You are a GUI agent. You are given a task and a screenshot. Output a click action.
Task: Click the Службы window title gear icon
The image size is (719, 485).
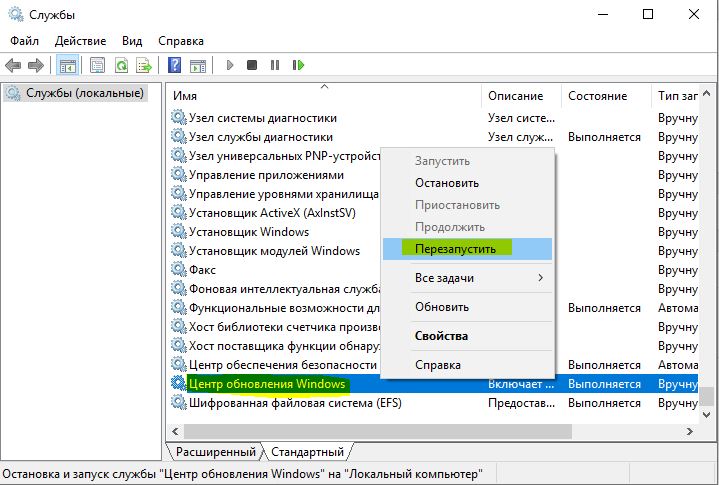coord(16,14)
